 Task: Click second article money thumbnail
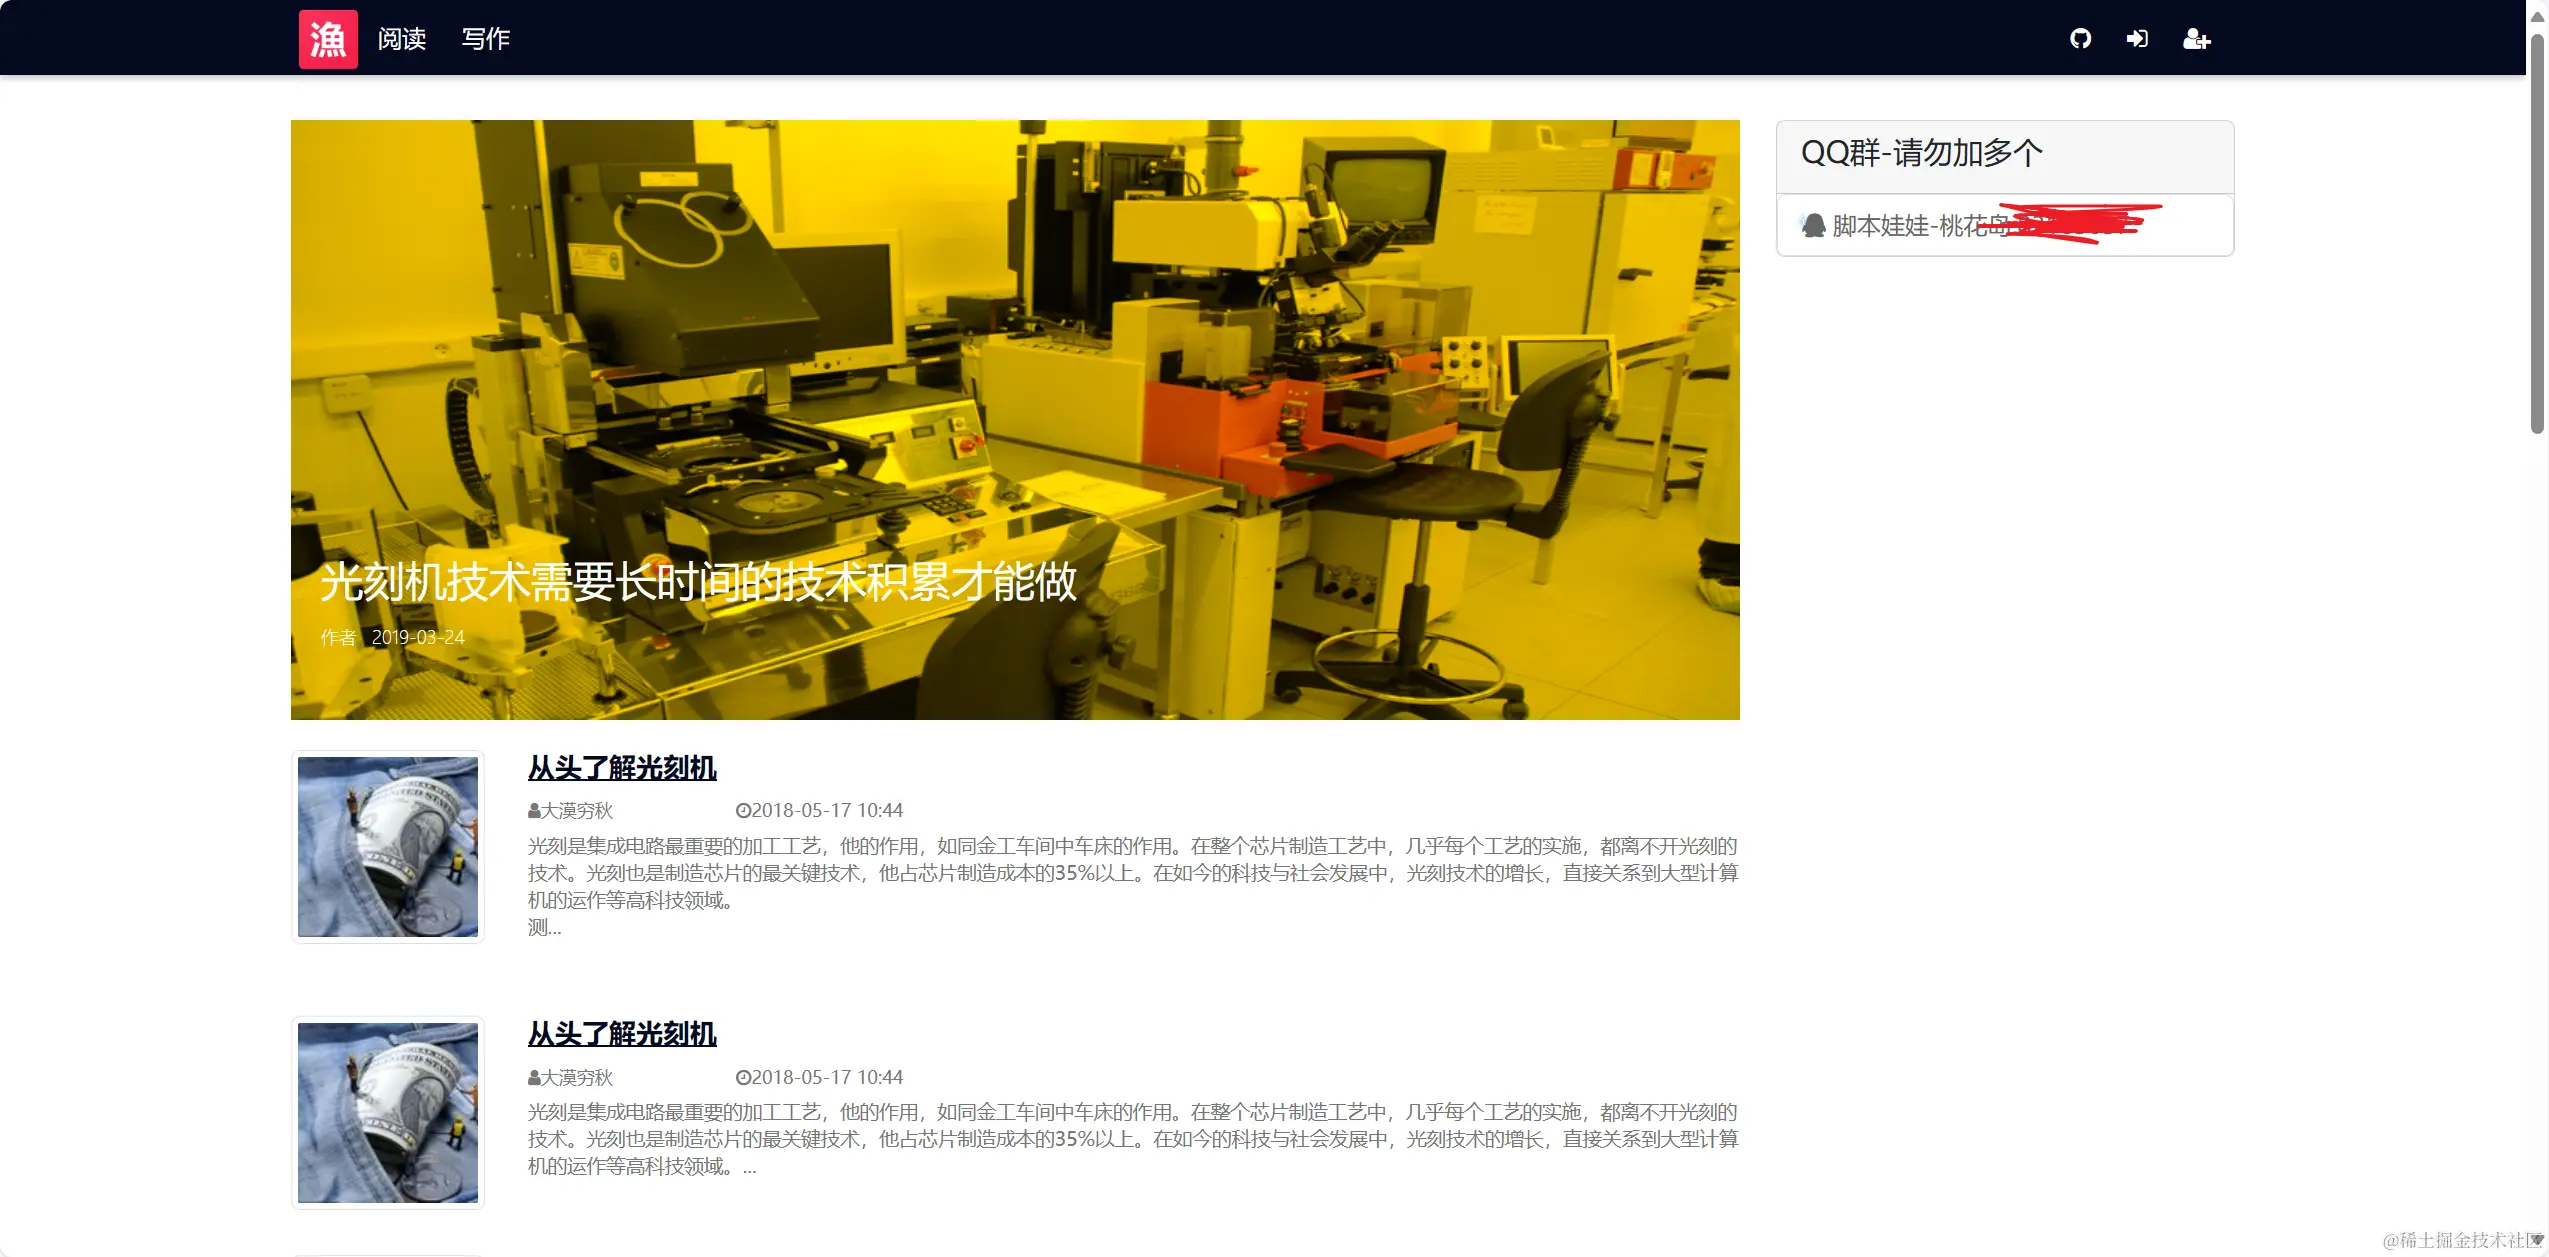click(388, 1113)
